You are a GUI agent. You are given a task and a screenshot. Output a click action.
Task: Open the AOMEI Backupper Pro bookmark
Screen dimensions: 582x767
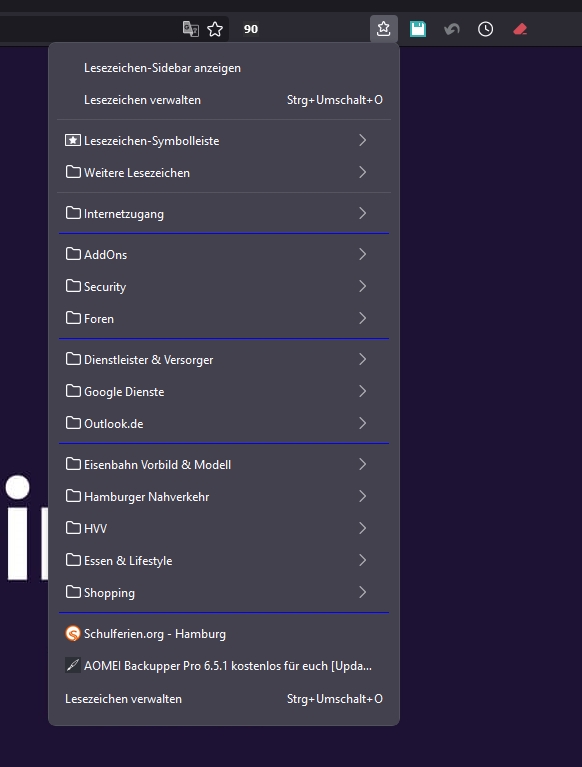coord(224,666)
